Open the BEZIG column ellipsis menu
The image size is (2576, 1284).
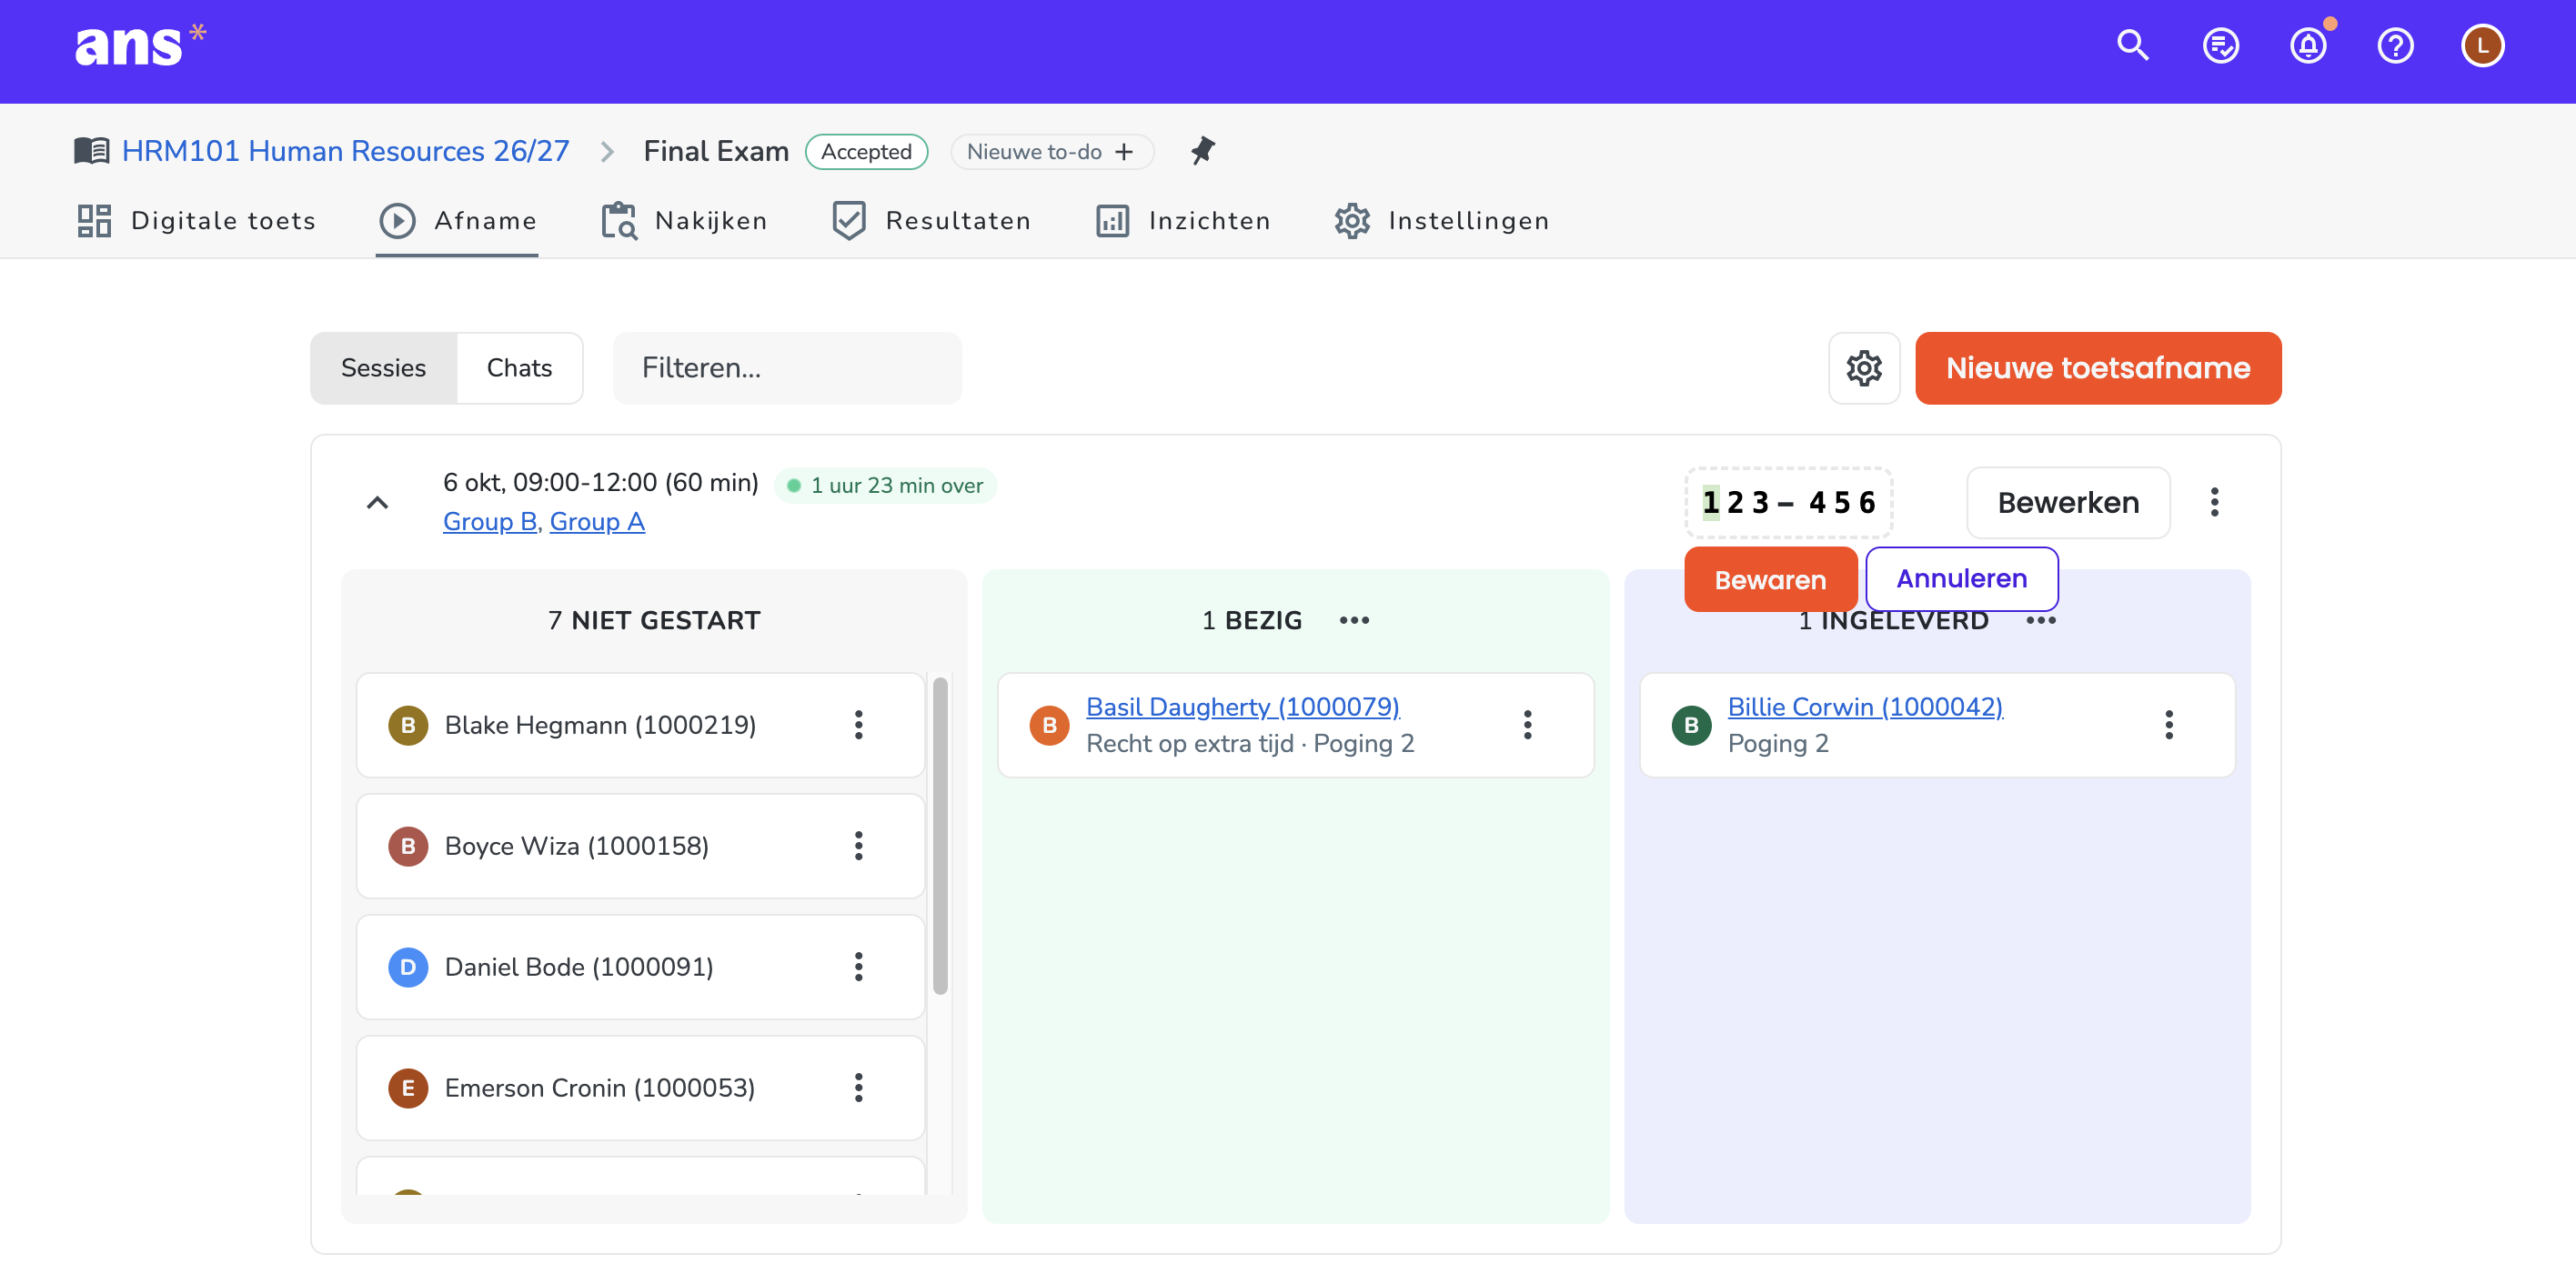[1354, 621]
